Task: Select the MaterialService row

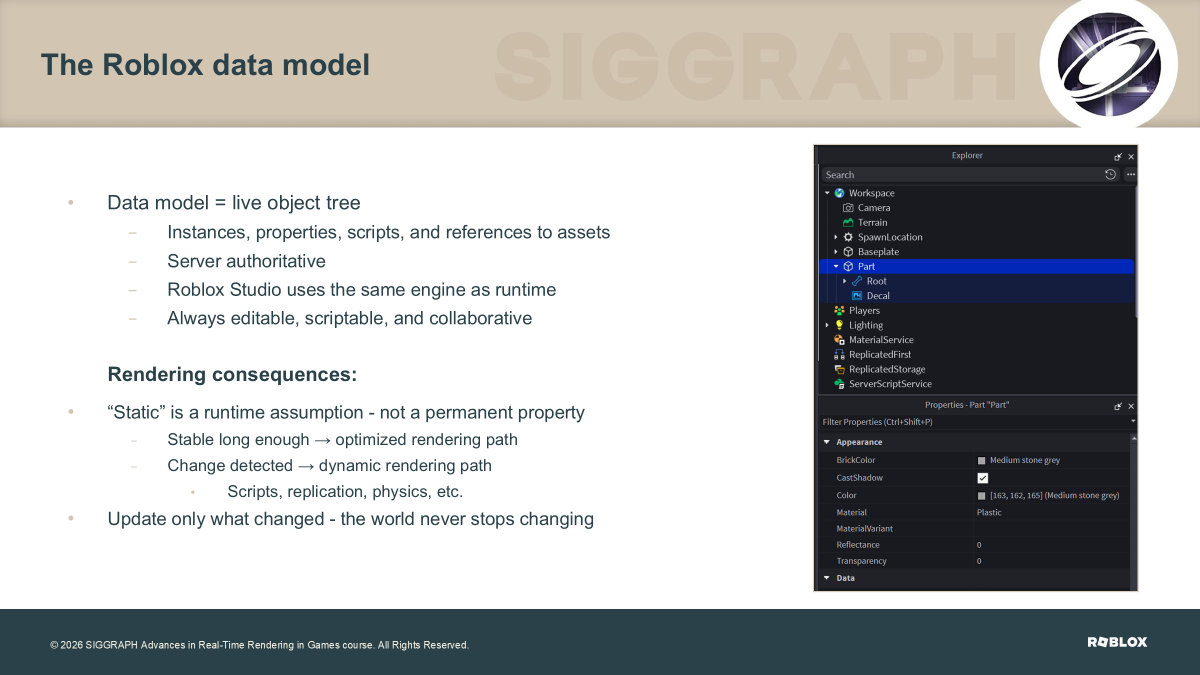Action: pyautogui.click(x=977, y=340)
